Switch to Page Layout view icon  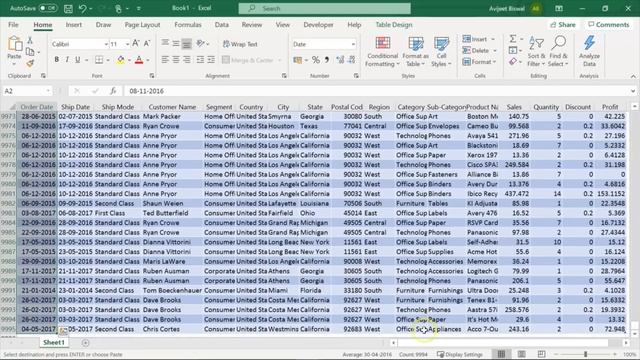521,354
